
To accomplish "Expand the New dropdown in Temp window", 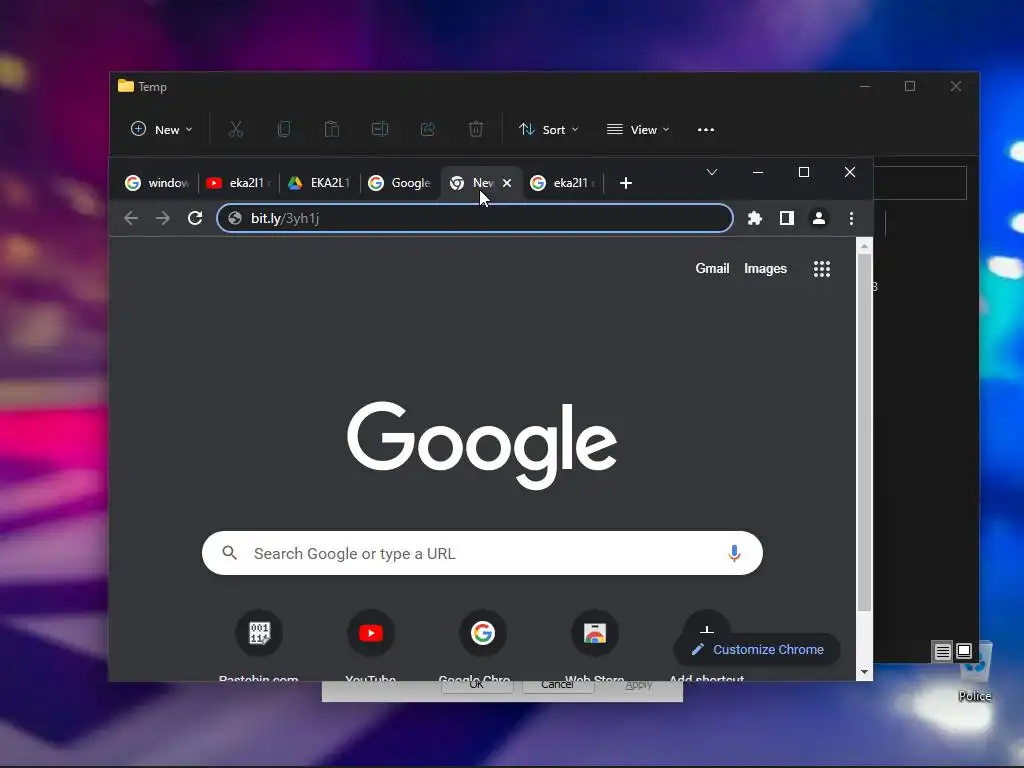I will tap(161, 129).
